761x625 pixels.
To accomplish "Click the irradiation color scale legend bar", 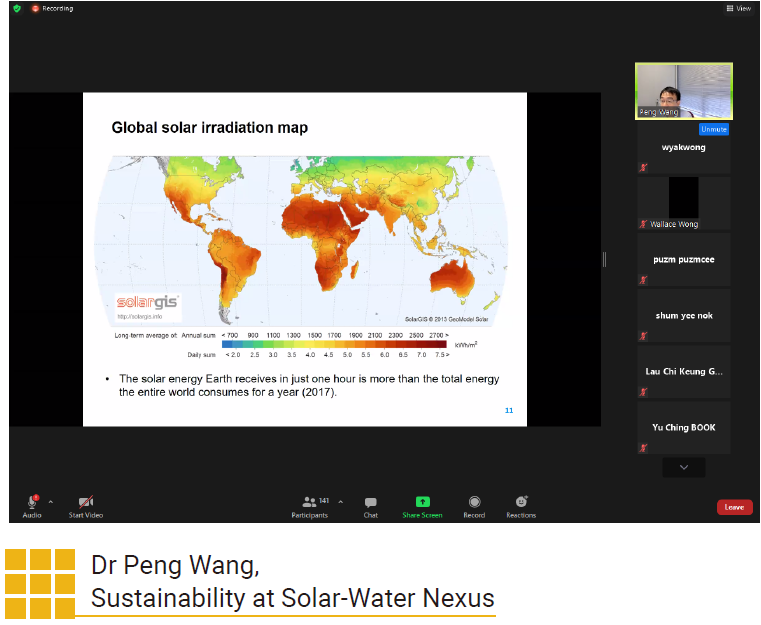I will [334, 345].
